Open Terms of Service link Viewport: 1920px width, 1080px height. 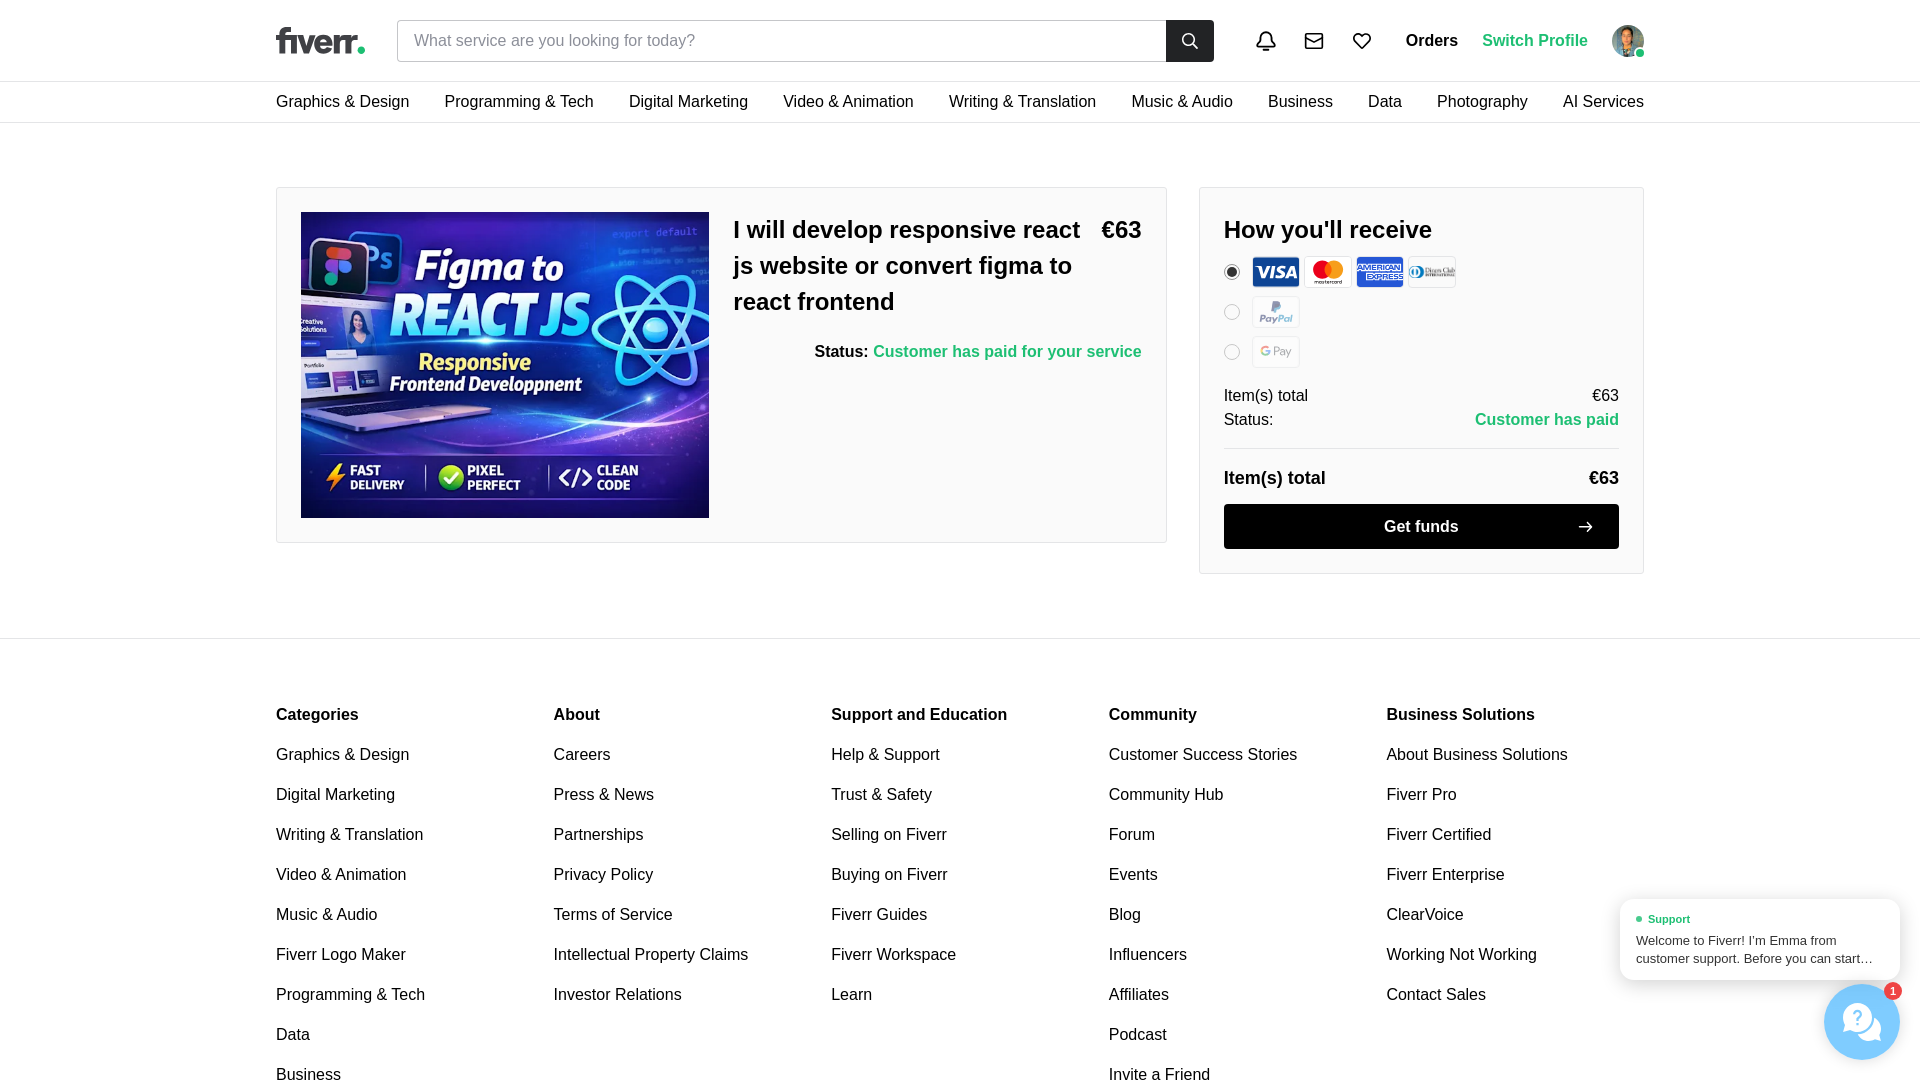point(612,915)
